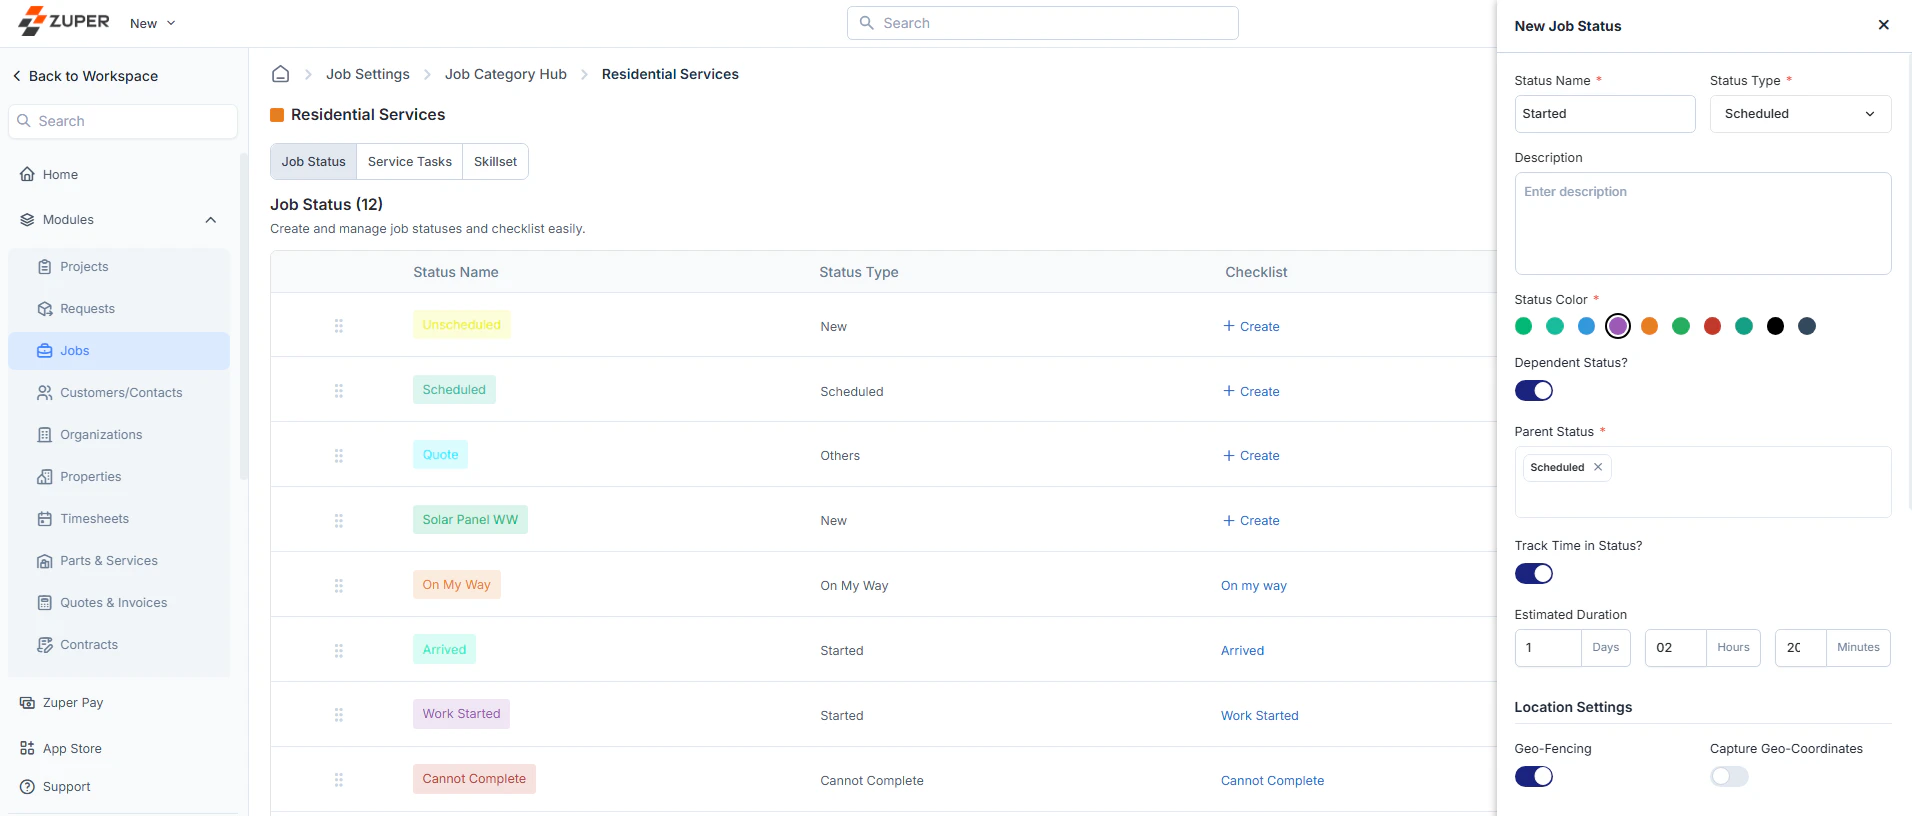Viewport: 1912px width, 816px height.
Task: Select the Jobs module
Action: coord(119,351)
